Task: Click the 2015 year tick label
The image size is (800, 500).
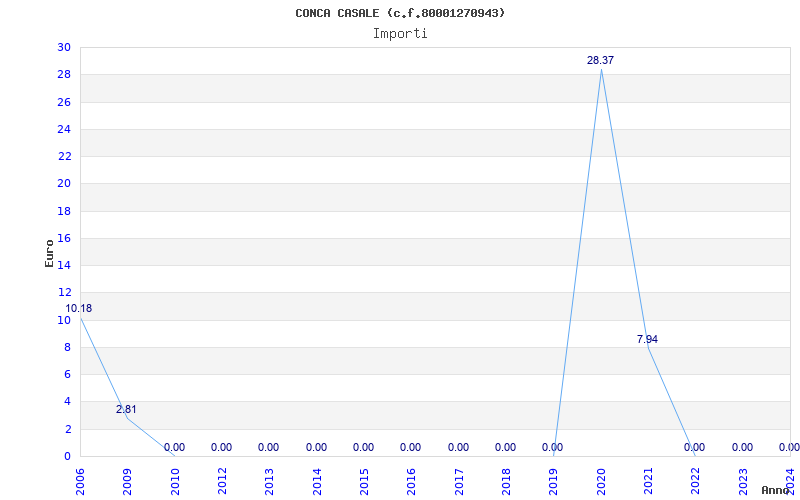Action: click(364, 482)
